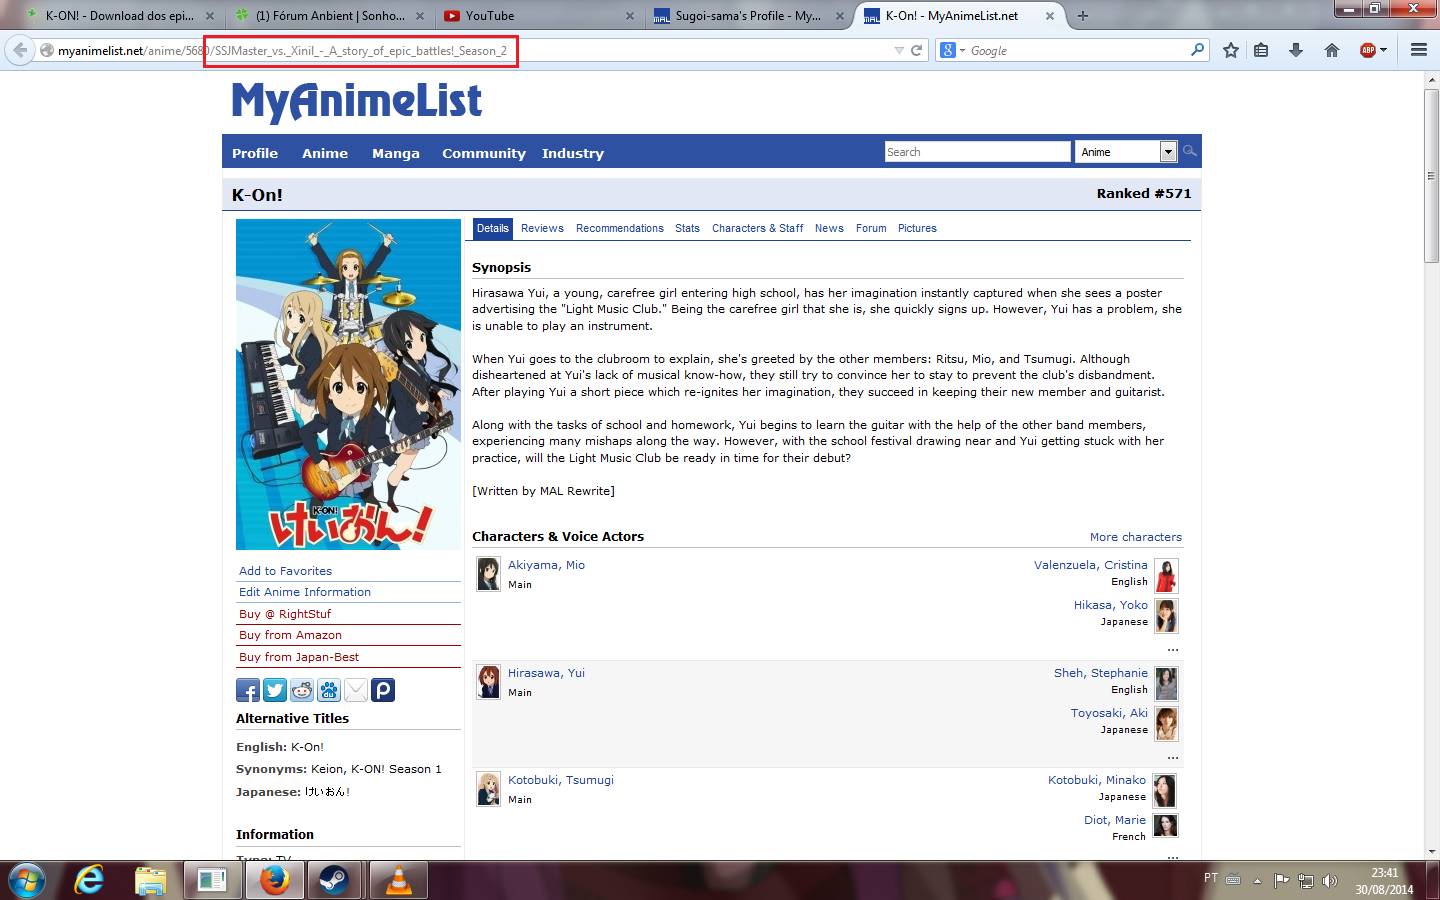Submit the page to Reddit
The height and width of the screenshot is (900, 1440).
pyautogui.click(x=301, y=690)
